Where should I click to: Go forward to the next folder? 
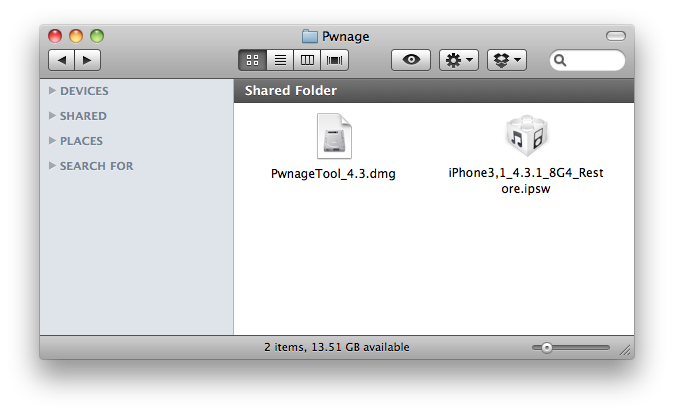(87, 60)
